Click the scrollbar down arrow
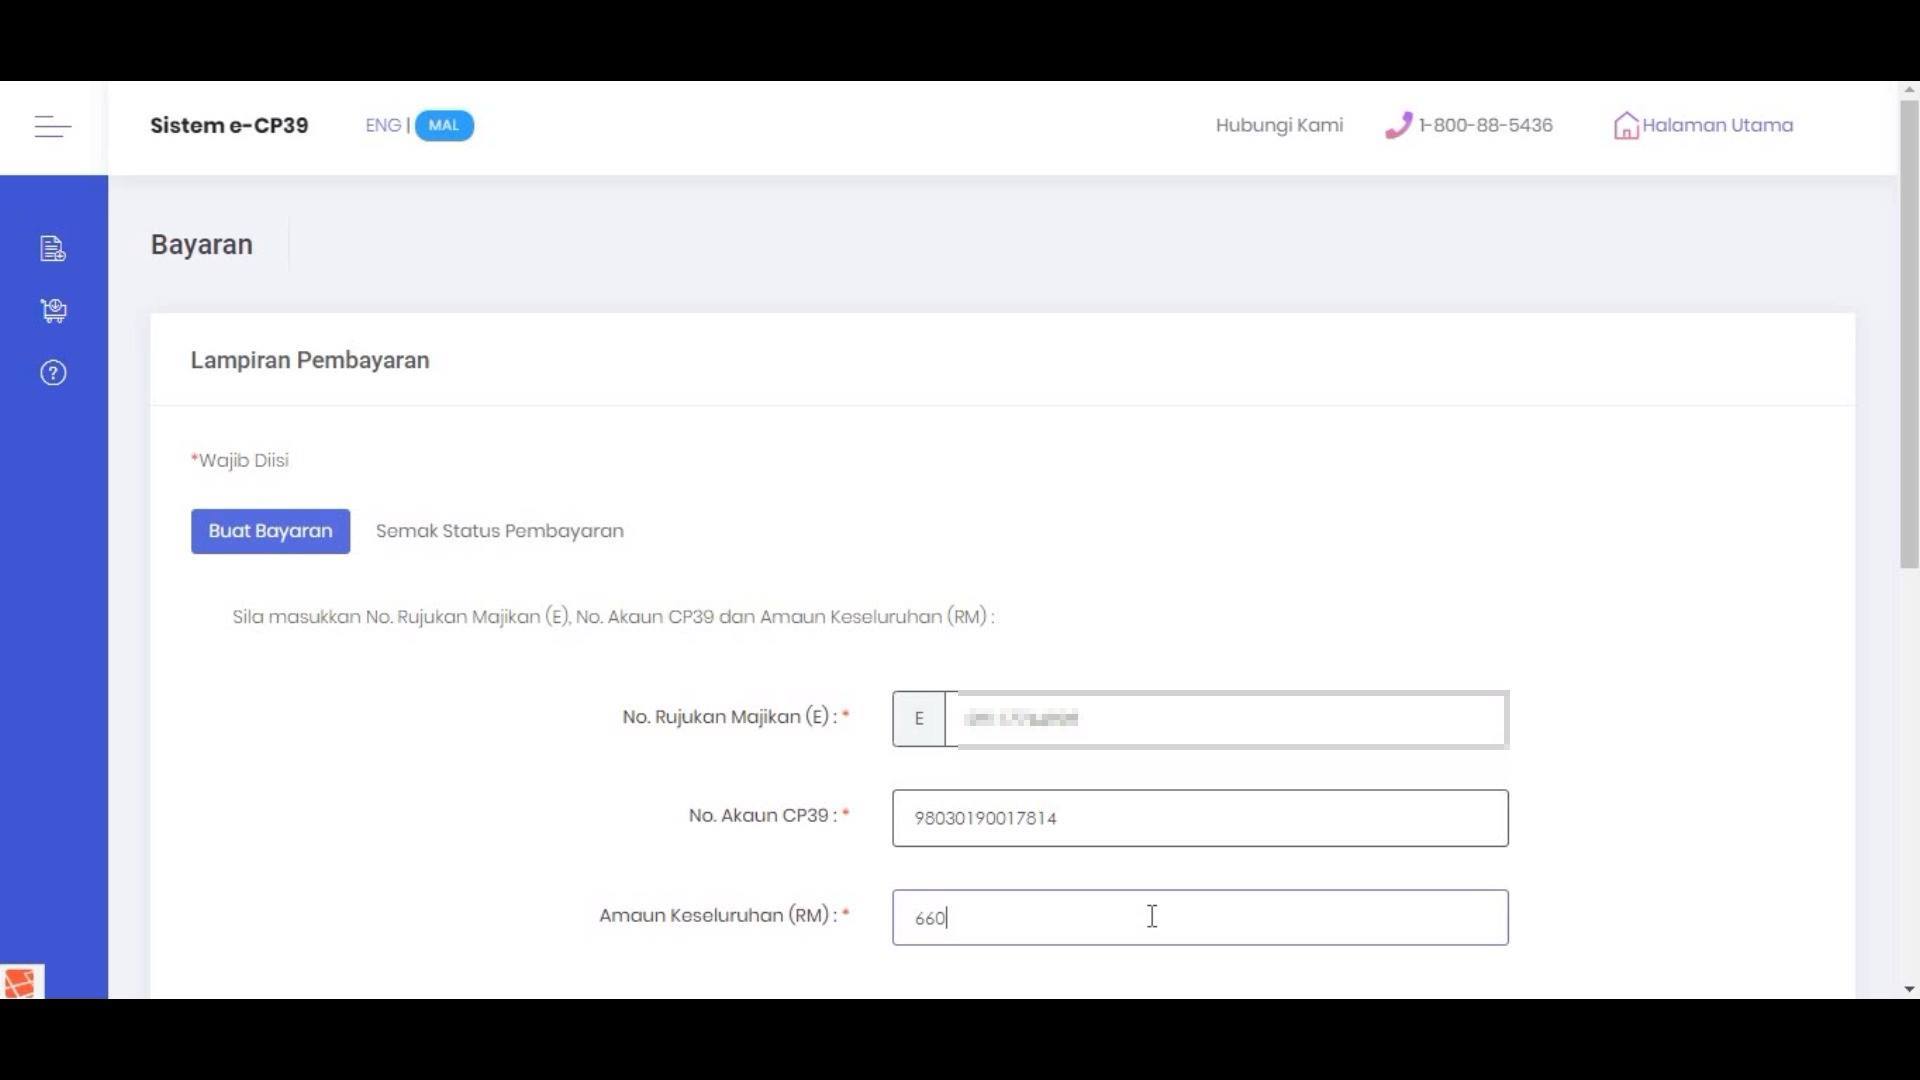1920x1080 pixels. pyautogui.click(x=1909, y=989)
